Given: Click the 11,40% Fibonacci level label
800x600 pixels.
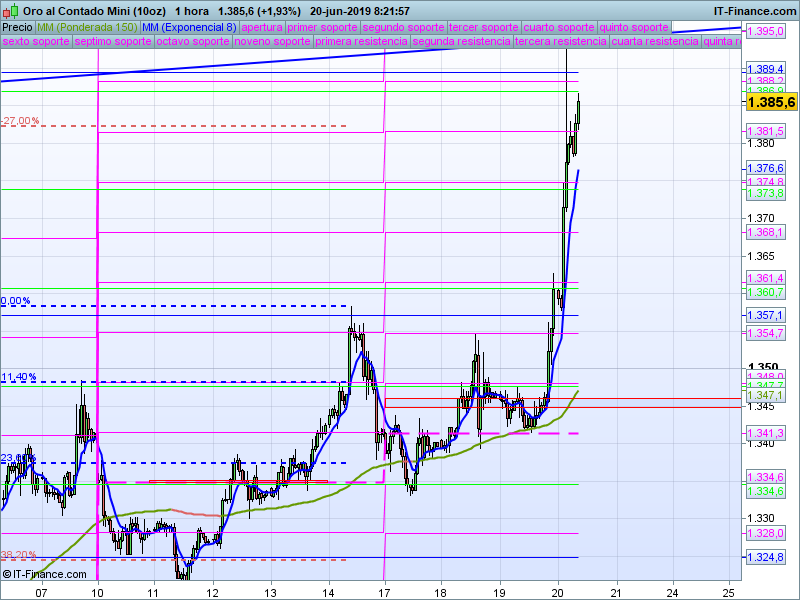Looking at the screenshot, I should [18, 377].
